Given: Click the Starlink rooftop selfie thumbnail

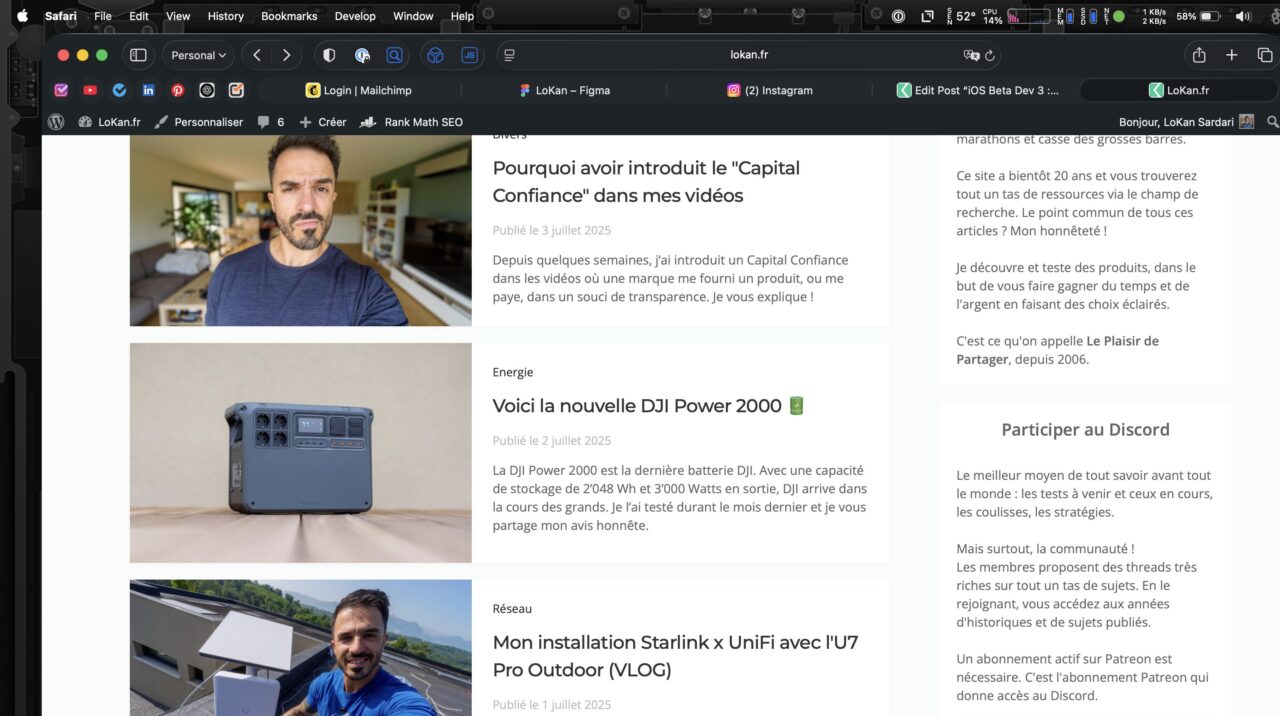Looking at the screenshot, I should [x=300, y=648].
